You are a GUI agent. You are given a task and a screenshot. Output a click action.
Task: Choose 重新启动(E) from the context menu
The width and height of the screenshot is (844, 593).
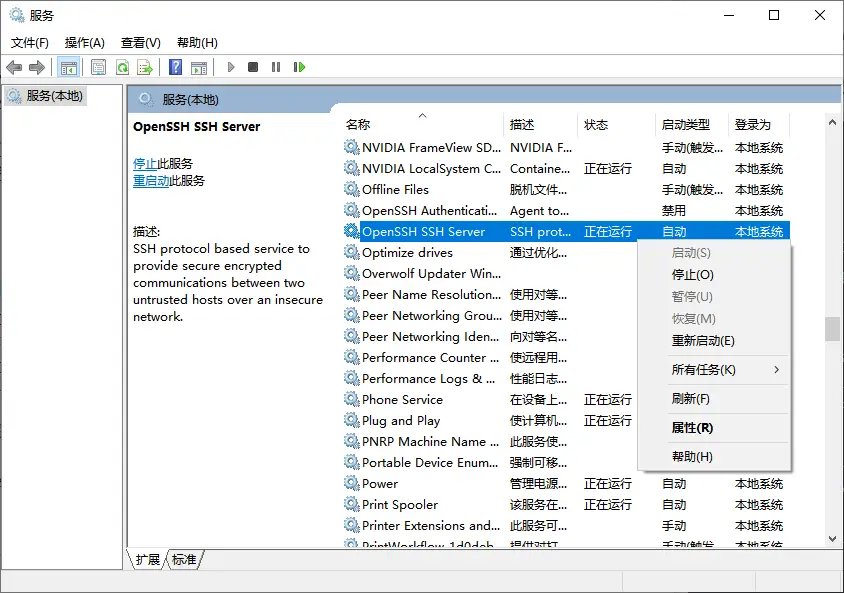[x=702, y=341]
